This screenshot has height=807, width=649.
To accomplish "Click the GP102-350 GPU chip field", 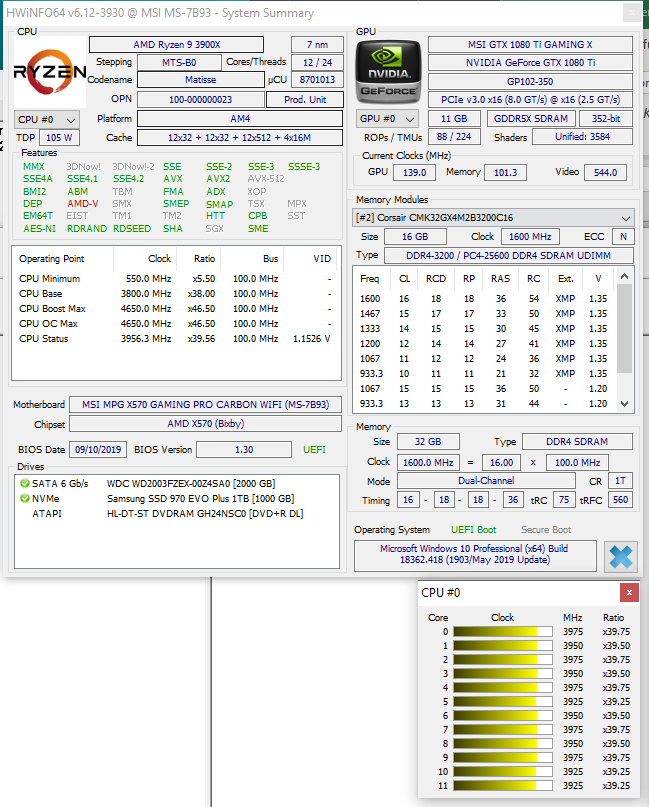I will pos(530,81).
